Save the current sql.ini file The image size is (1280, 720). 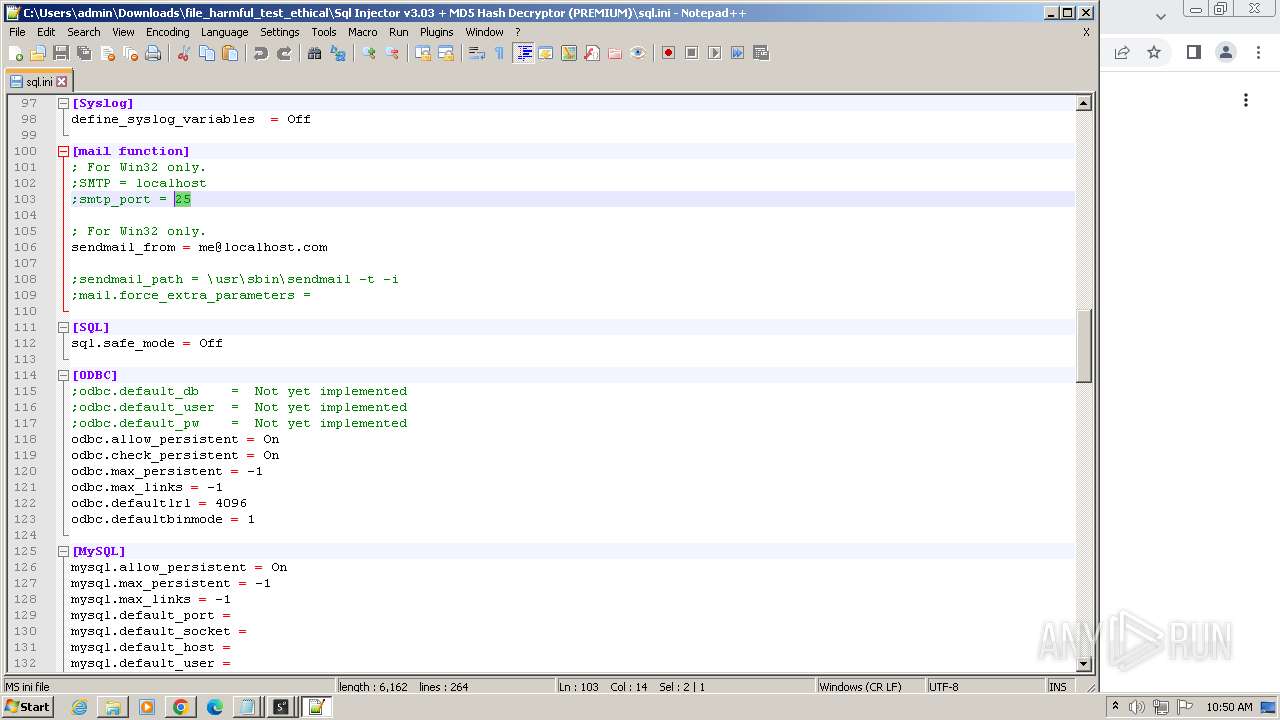pos(61,53)
